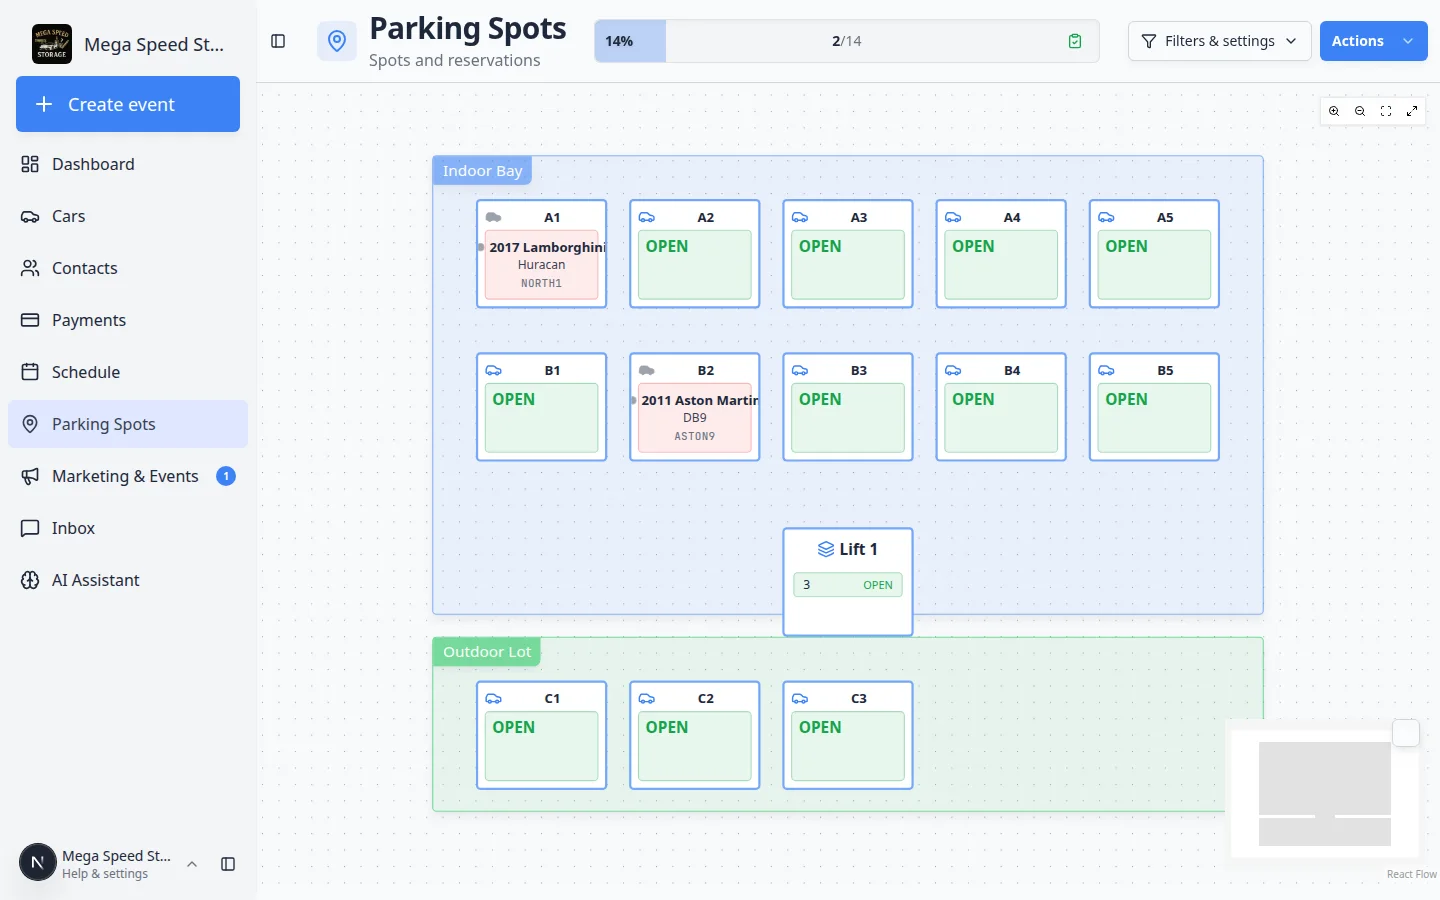Fit the parking map to view
The image size is (1440, 900).
coord(1386,111)
